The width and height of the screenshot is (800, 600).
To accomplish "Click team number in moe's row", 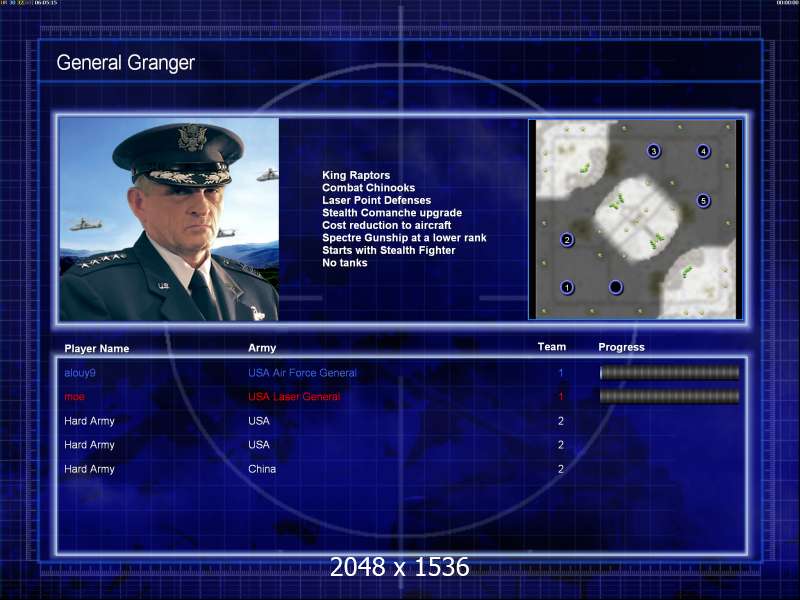I will [561, 396].
